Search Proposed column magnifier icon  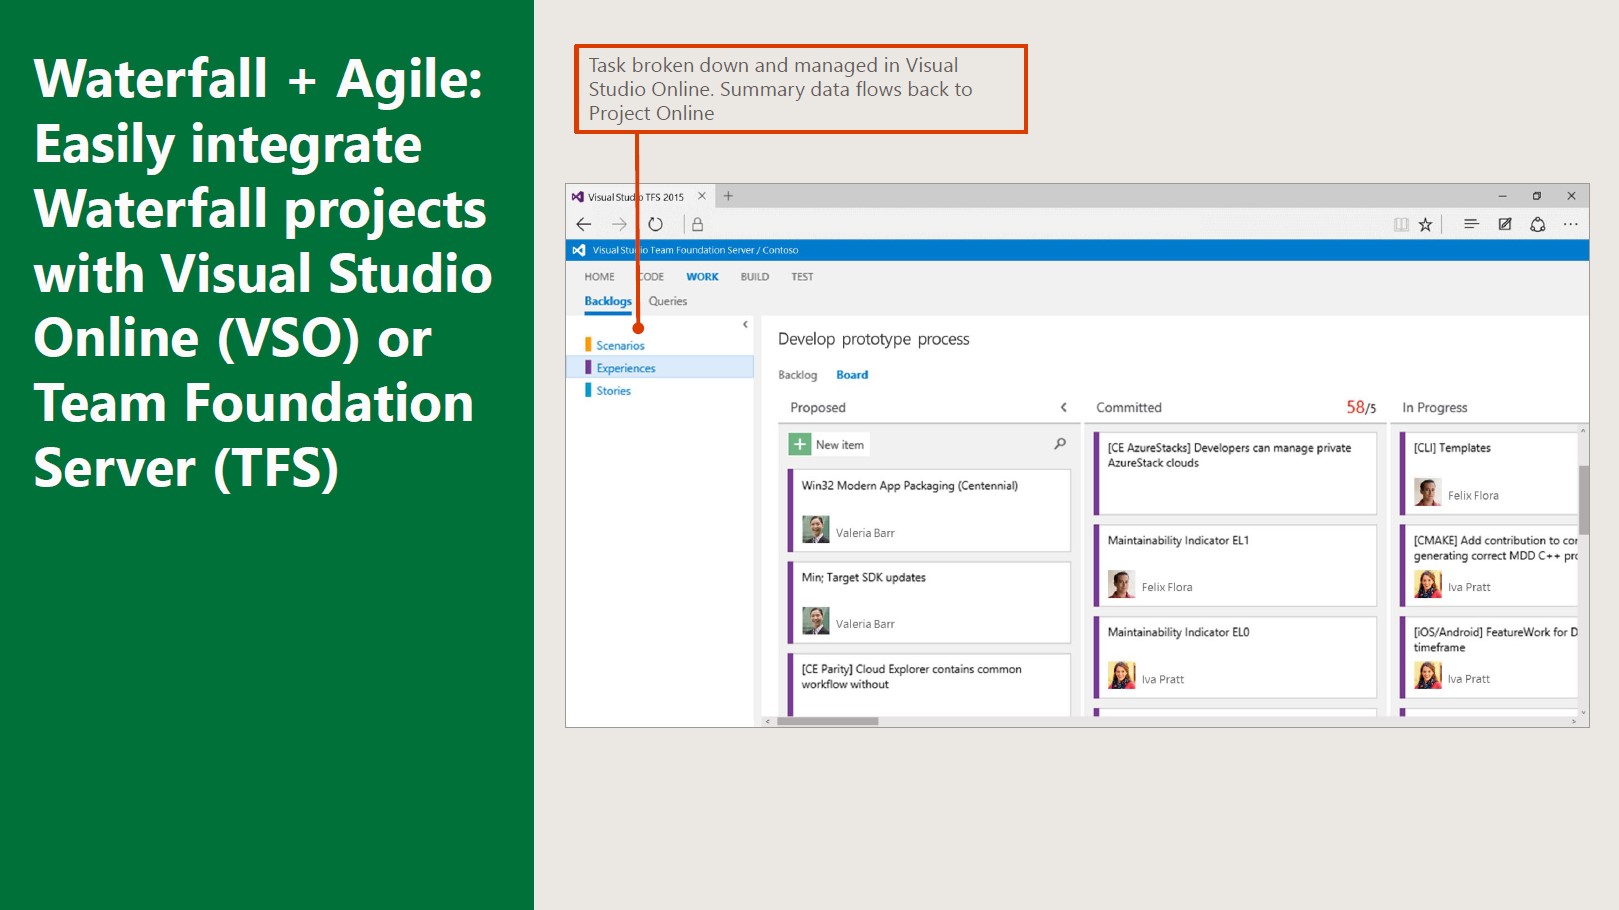(1060, 444)
